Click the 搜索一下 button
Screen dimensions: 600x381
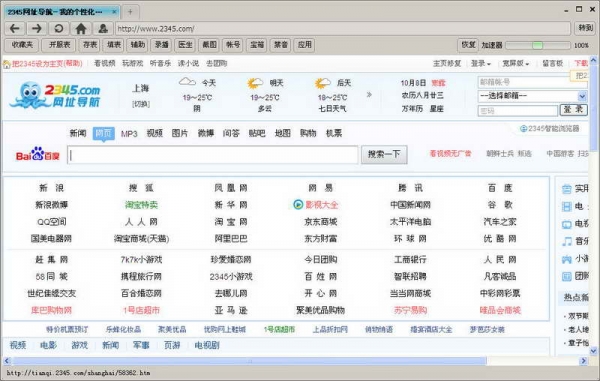click(384, 154)
